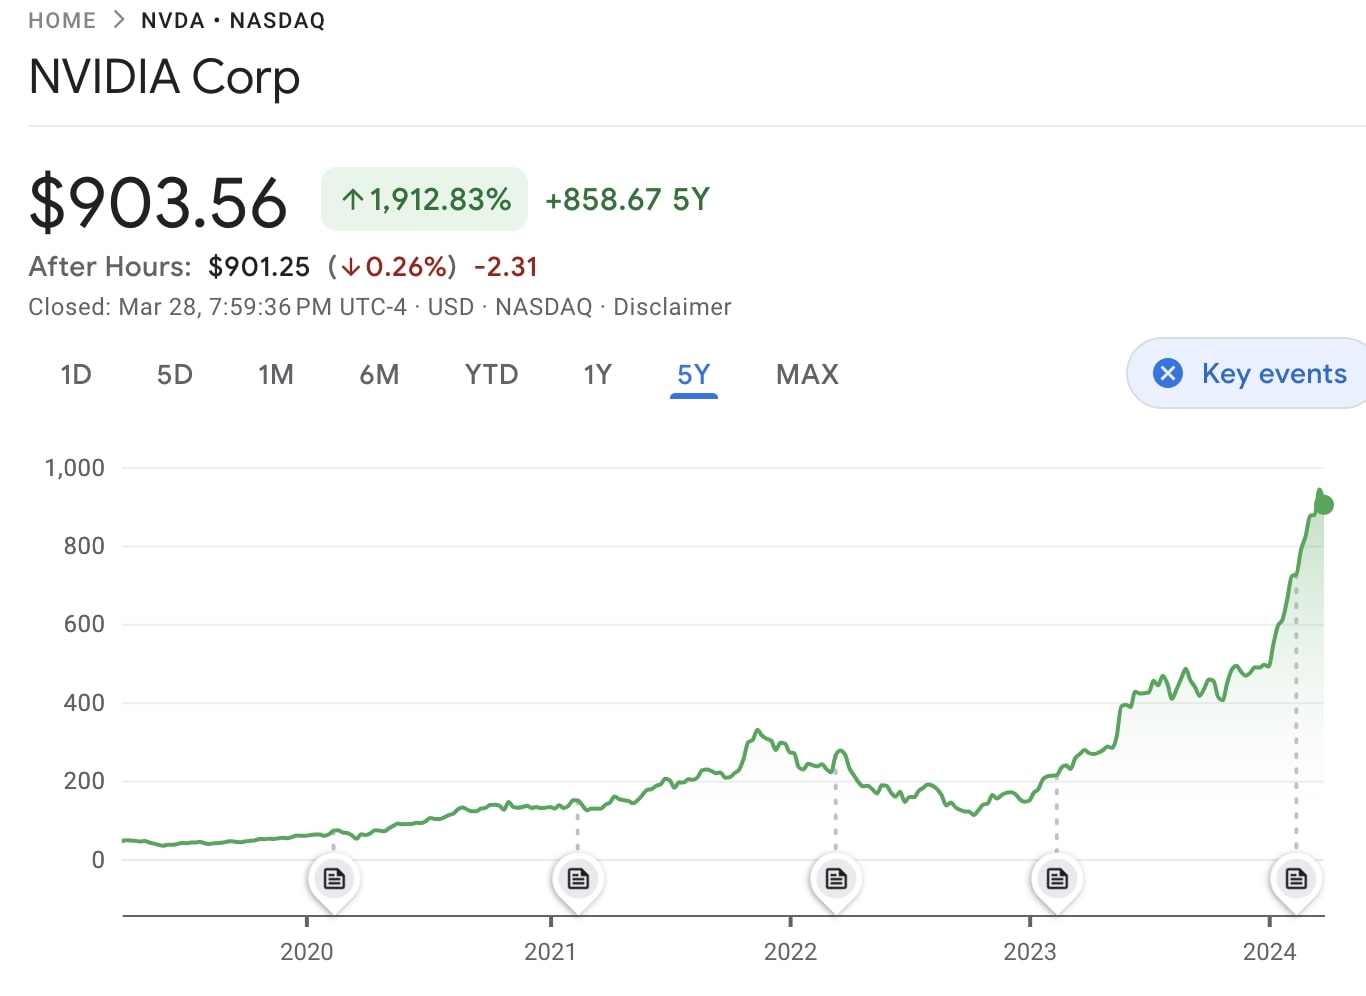Viewport: 1366px width, 996px height.
Task: Open the 2024 key event marker
Action: coord(1296,877)
